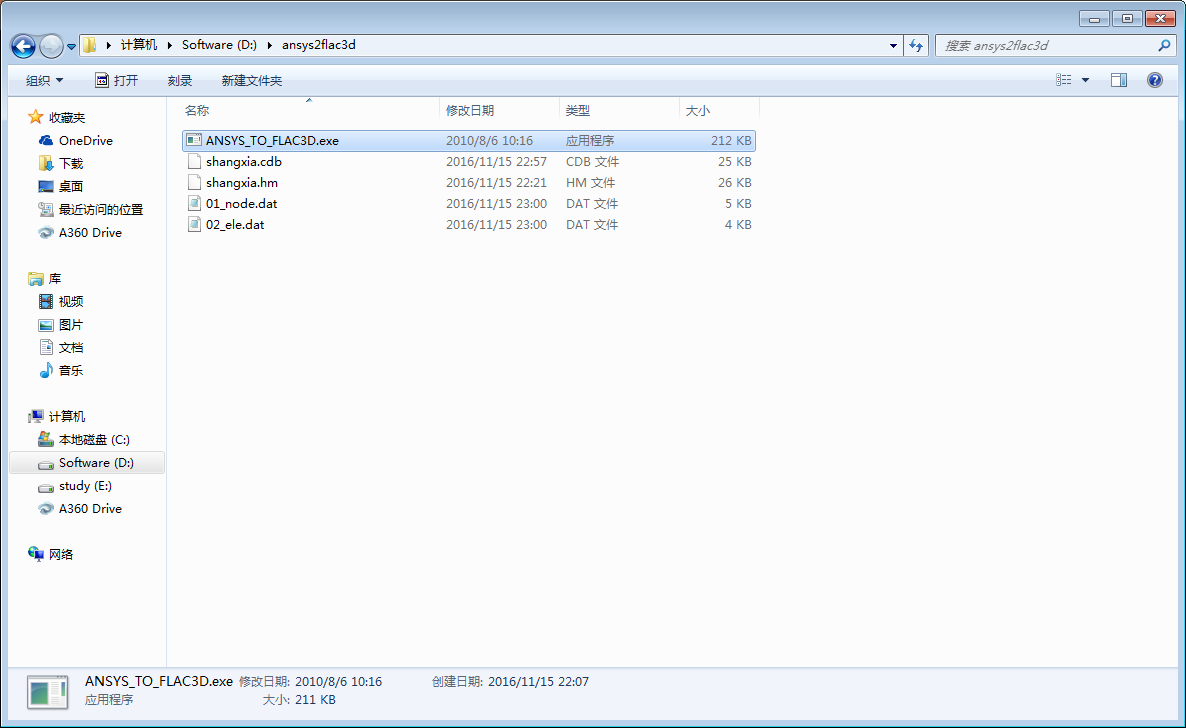Toggle the preview pane icon
This screenshot has width=1186, height=728.
1119,80
